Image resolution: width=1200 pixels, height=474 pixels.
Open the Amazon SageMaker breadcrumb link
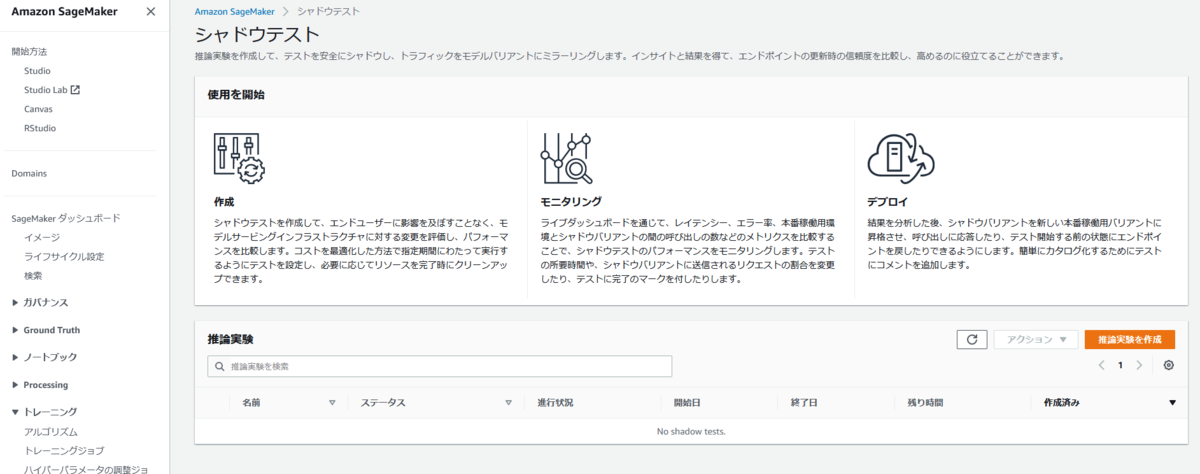tap(235, 11)
